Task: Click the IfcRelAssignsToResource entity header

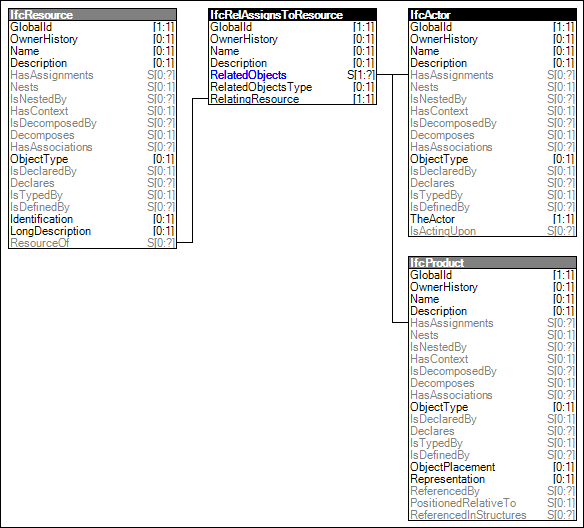Action: [x=292, y=15]
